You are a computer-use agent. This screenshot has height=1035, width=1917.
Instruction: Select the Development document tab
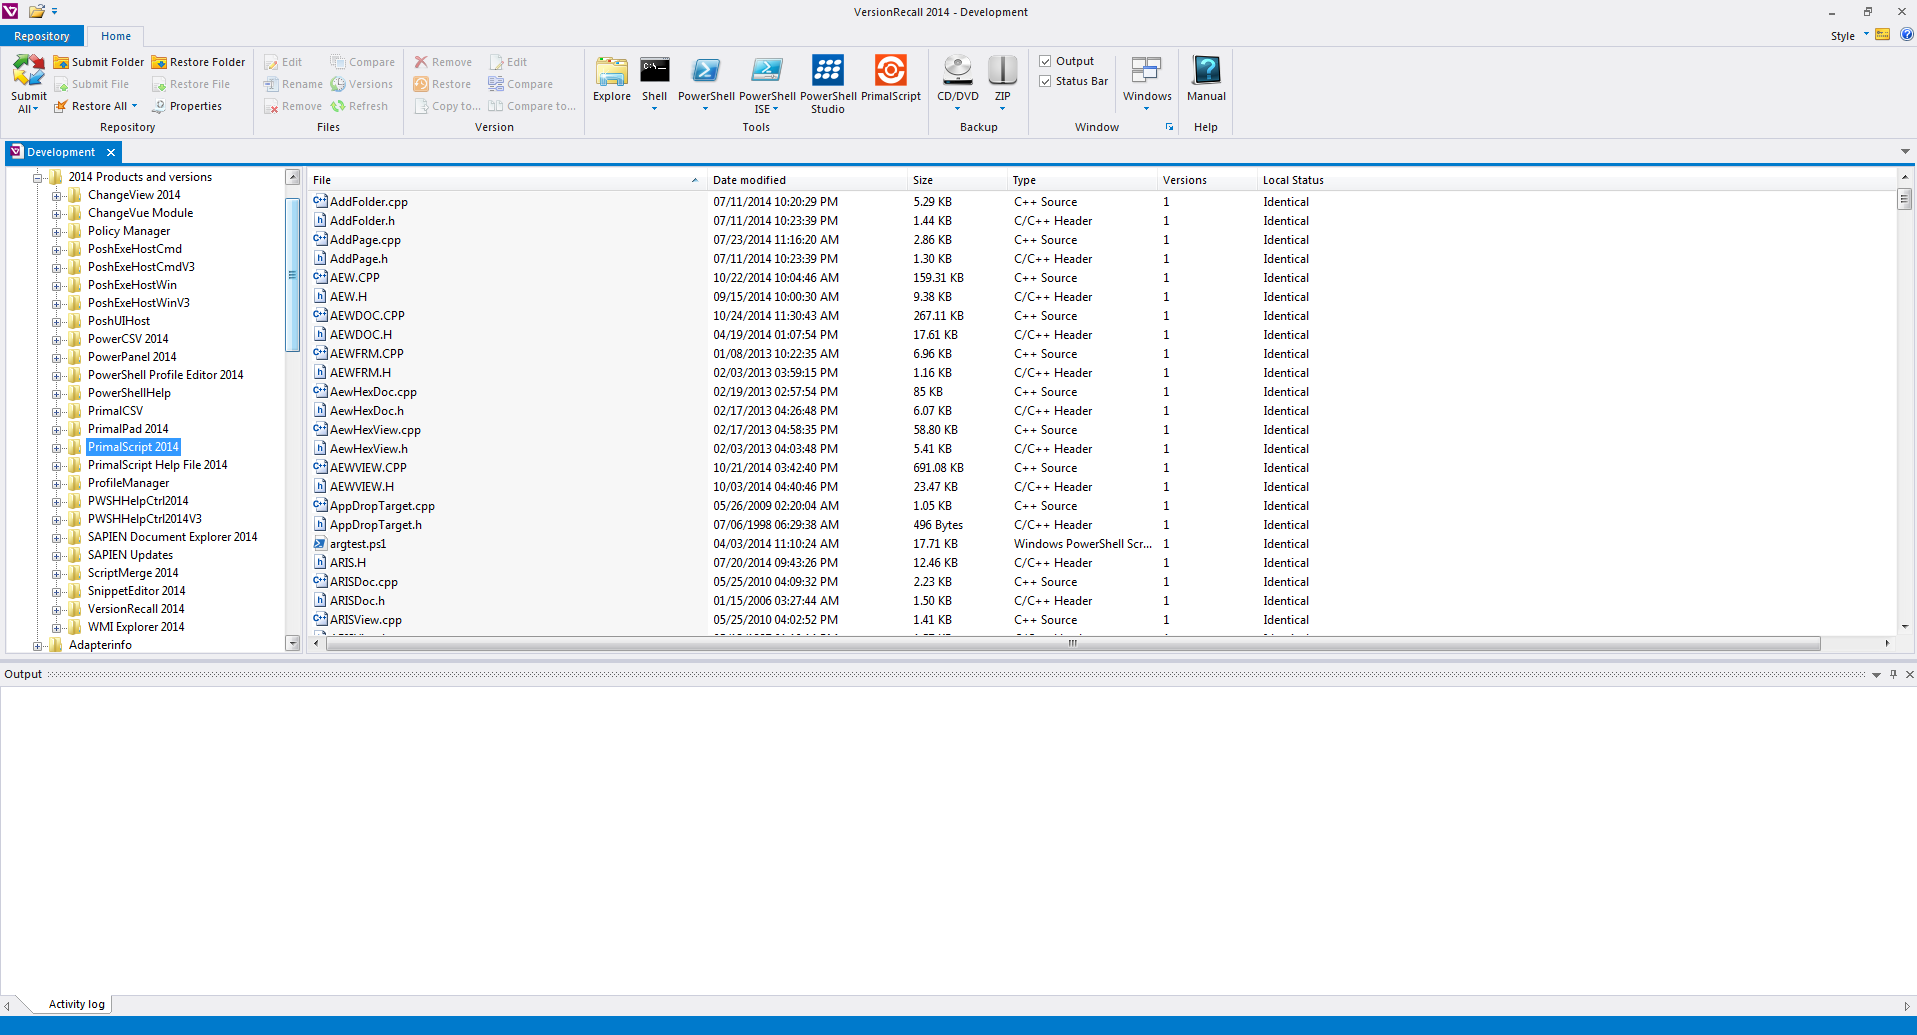point(61,152)
